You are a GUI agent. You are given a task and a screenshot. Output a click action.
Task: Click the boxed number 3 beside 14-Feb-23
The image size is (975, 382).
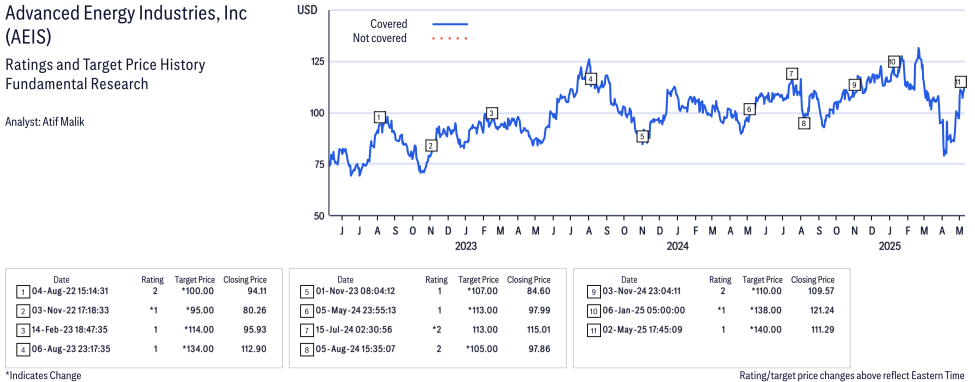pyautogui.click(x=22, y=330)
